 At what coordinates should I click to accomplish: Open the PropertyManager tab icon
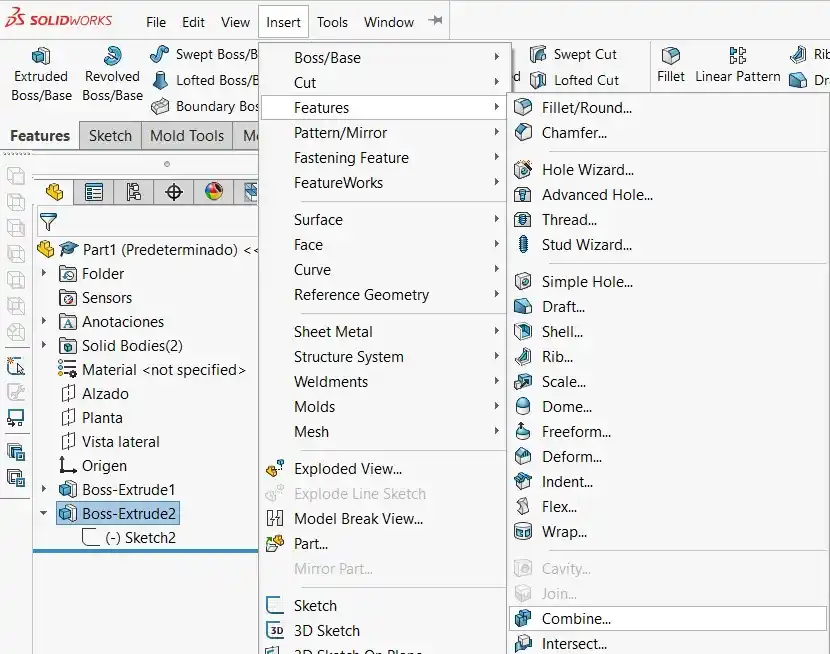[x=94, y=192]
